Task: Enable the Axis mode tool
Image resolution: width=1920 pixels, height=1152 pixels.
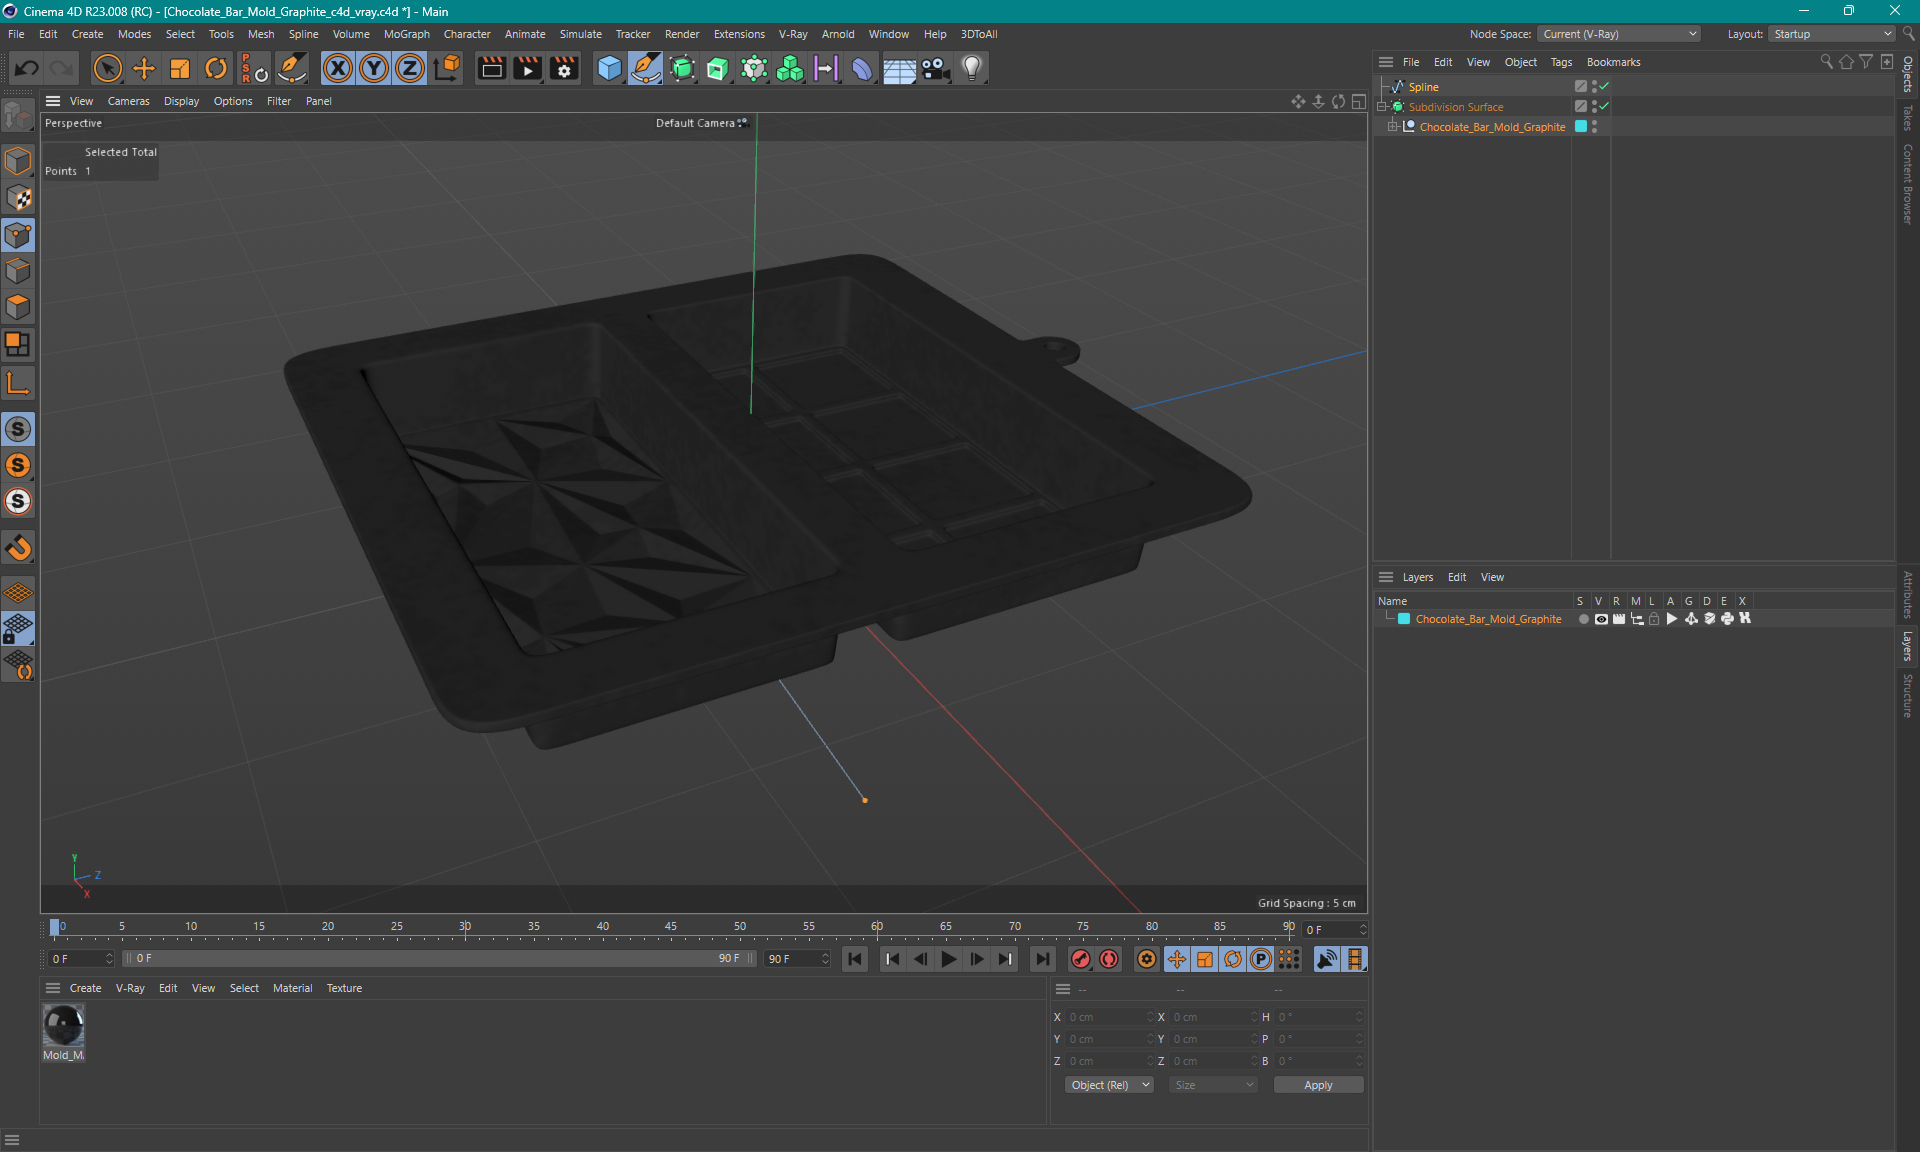Action: [18, 383]
